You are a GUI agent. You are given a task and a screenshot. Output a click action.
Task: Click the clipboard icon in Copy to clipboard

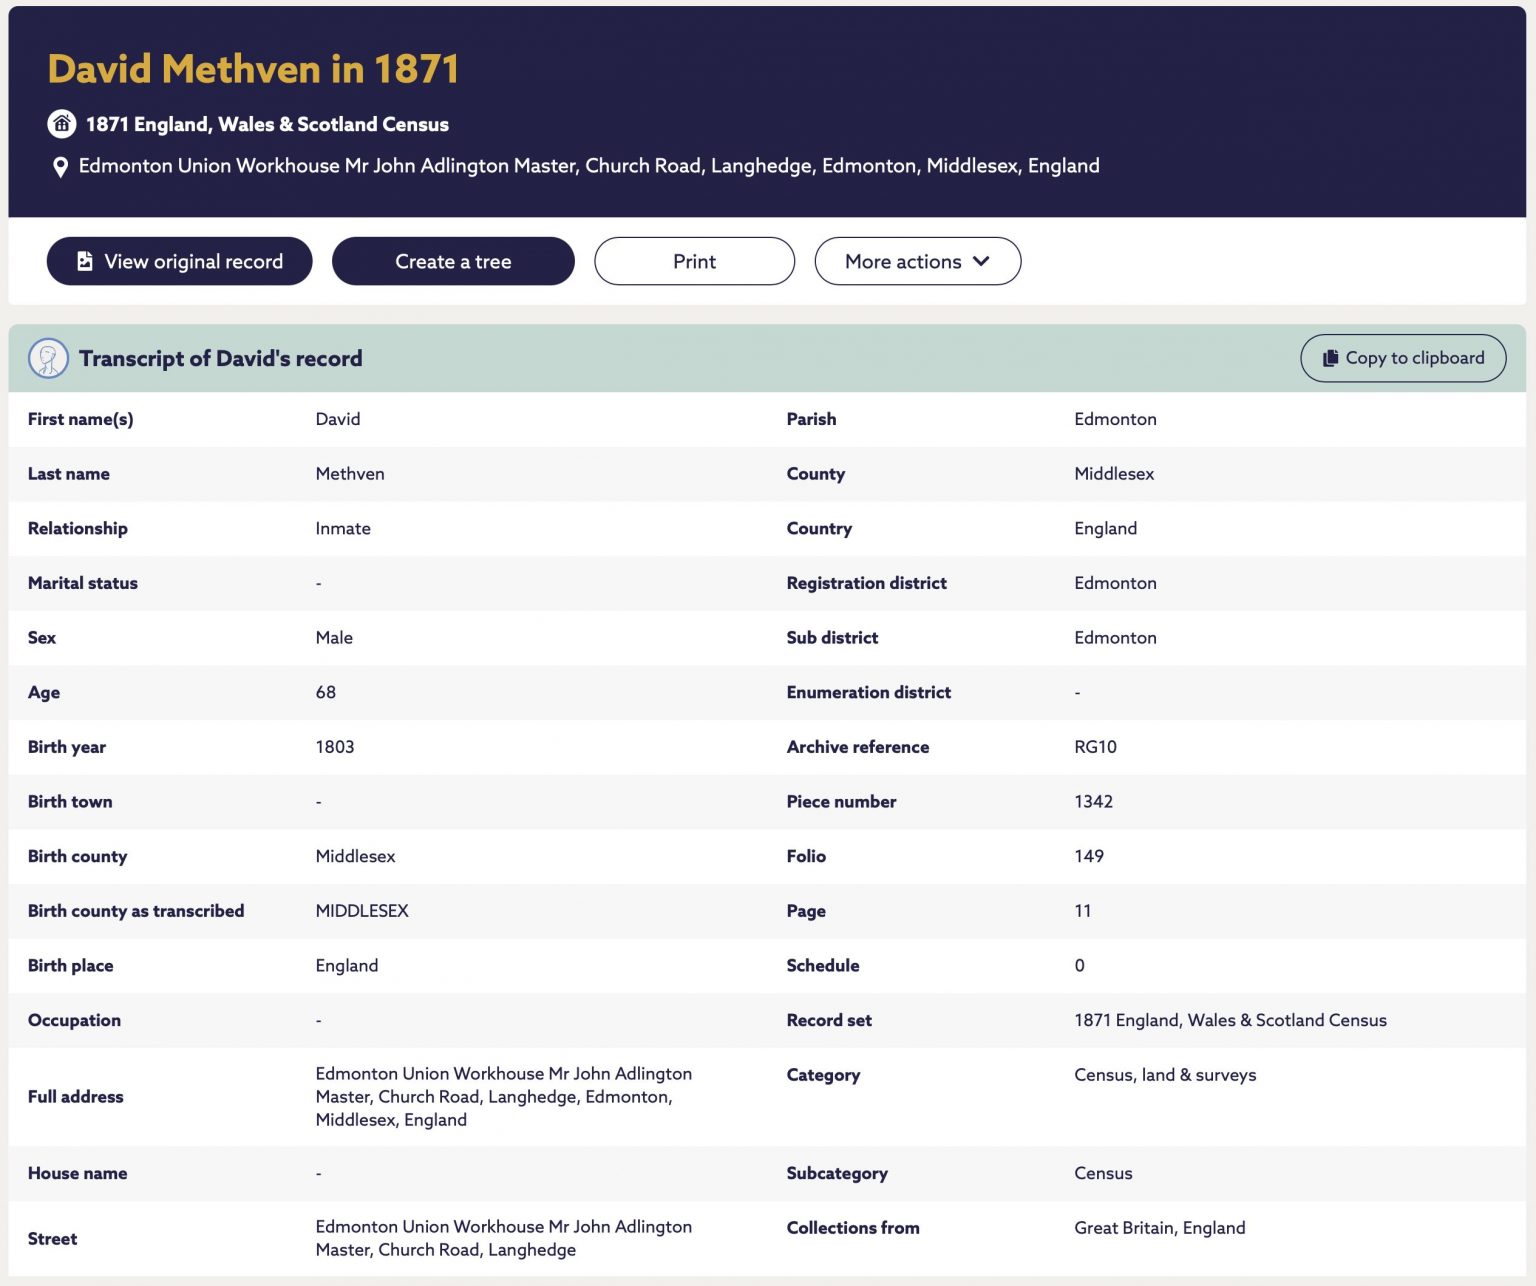[x=1330, y=358]
